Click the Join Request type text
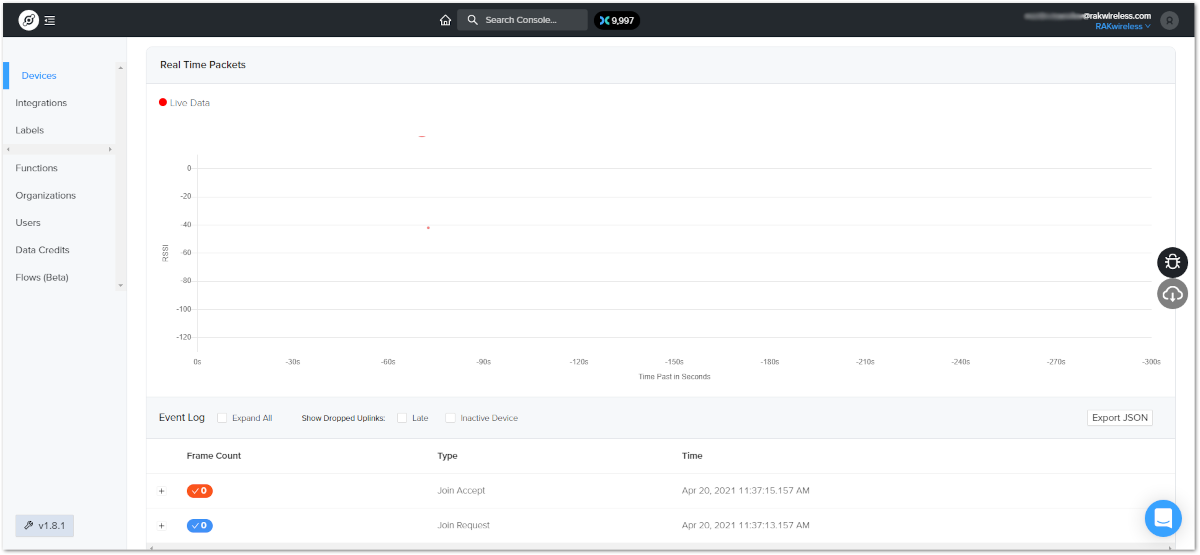 [x=463, y=525]
